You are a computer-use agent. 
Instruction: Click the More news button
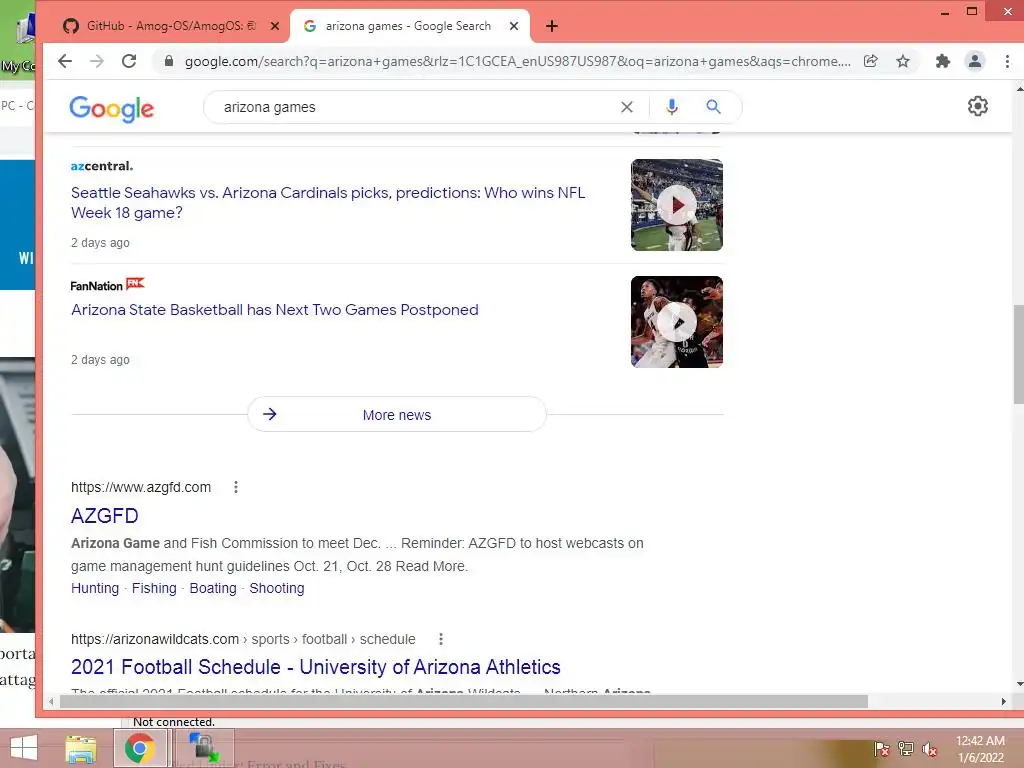(396, 415)
